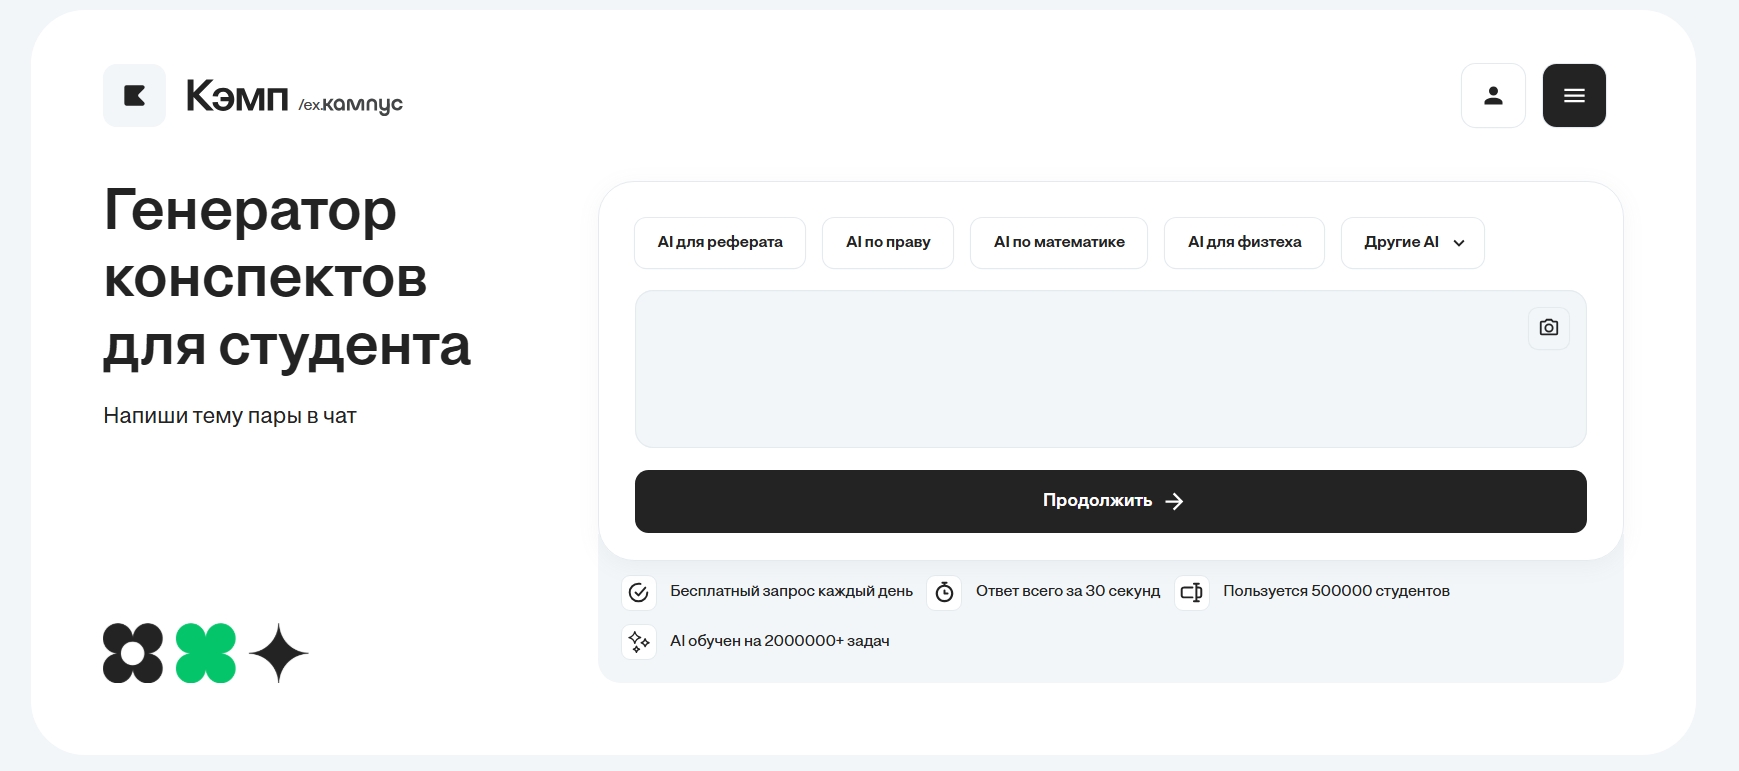Click the camera upload icon

pyautogui.click(x=1549, y=328)
